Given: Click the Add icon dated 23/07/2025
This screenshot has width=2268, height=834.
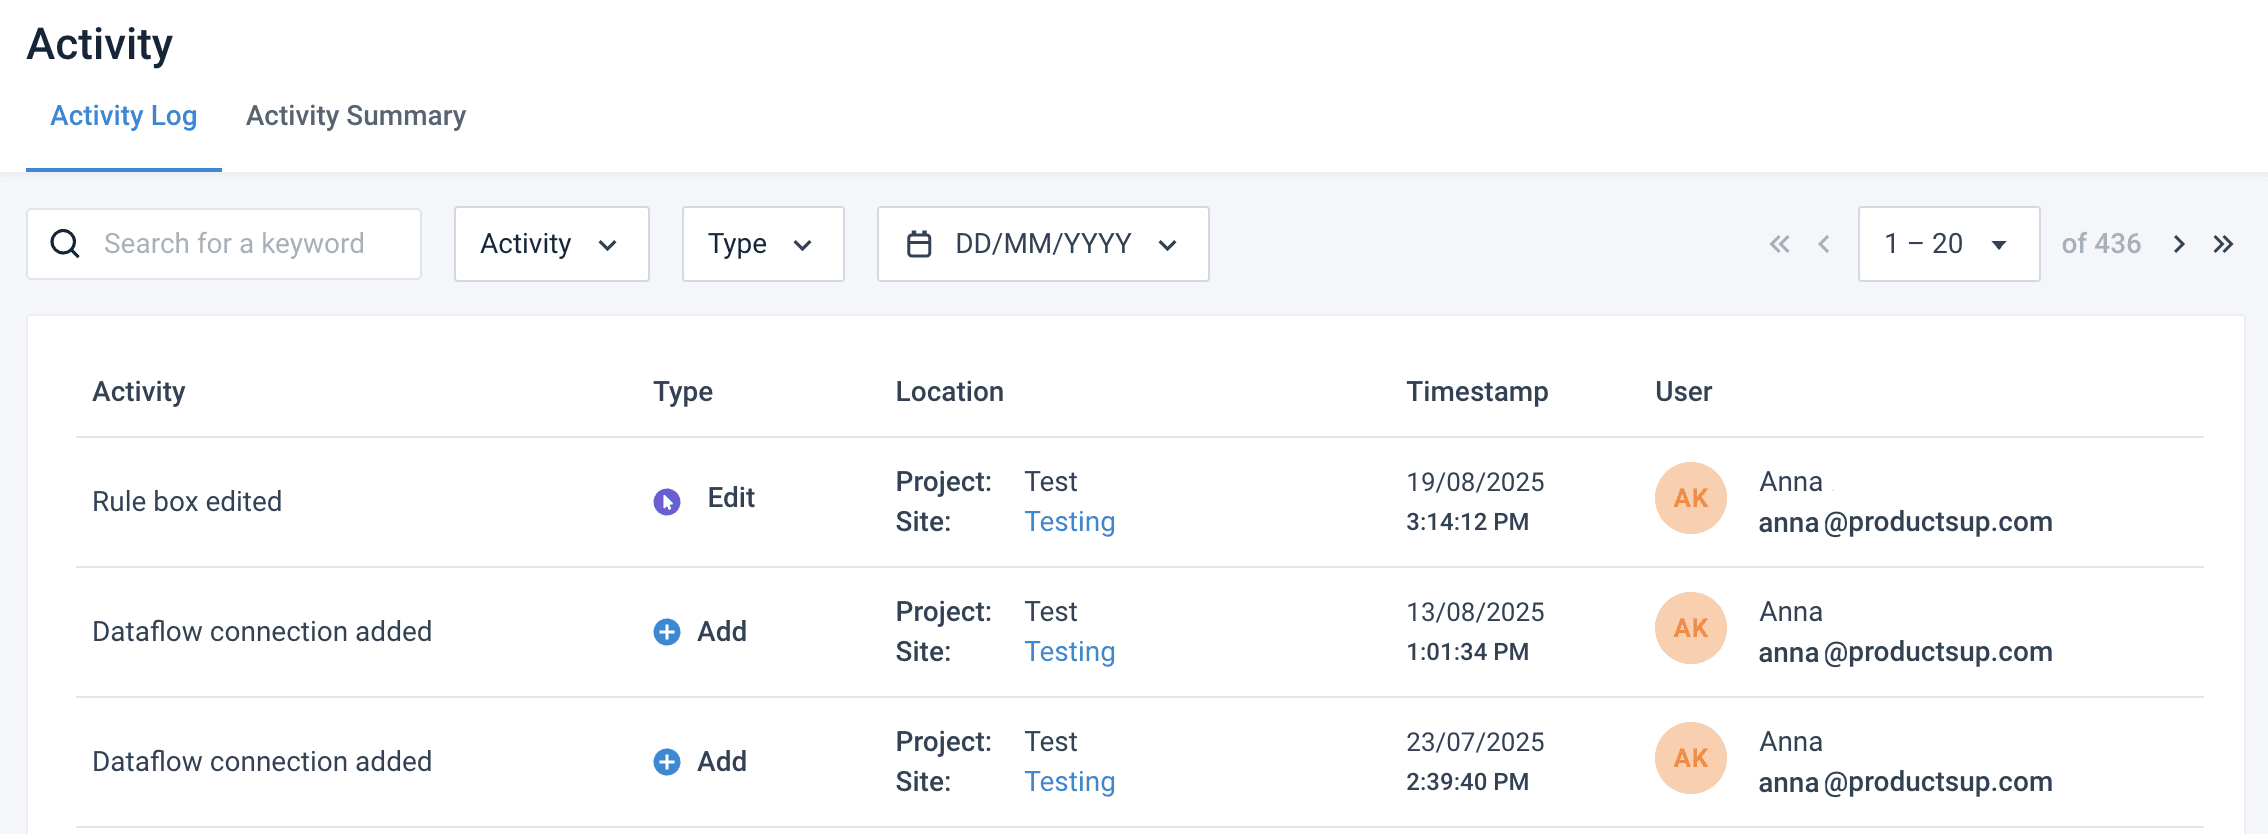Looking at the screenshot, I should pos(667,762).
